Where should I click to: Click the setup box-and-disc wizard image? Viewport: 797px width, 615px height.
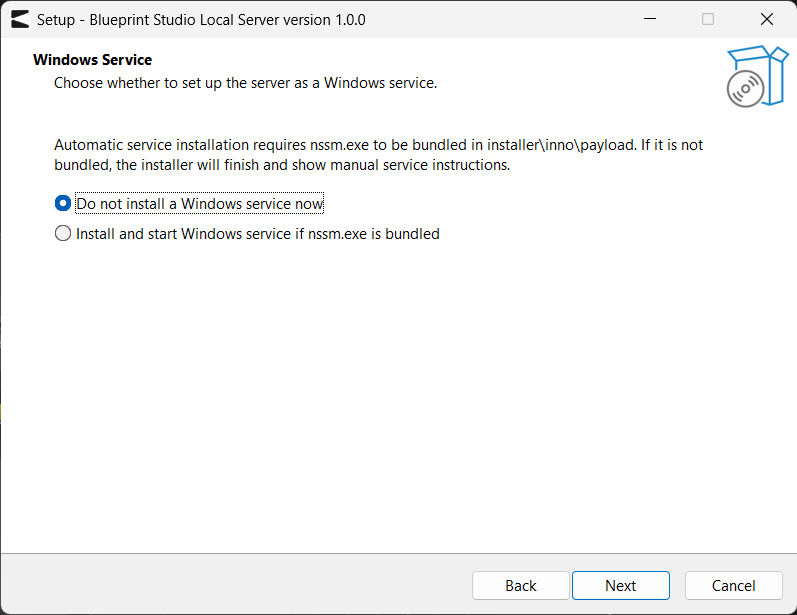[757, 76]
